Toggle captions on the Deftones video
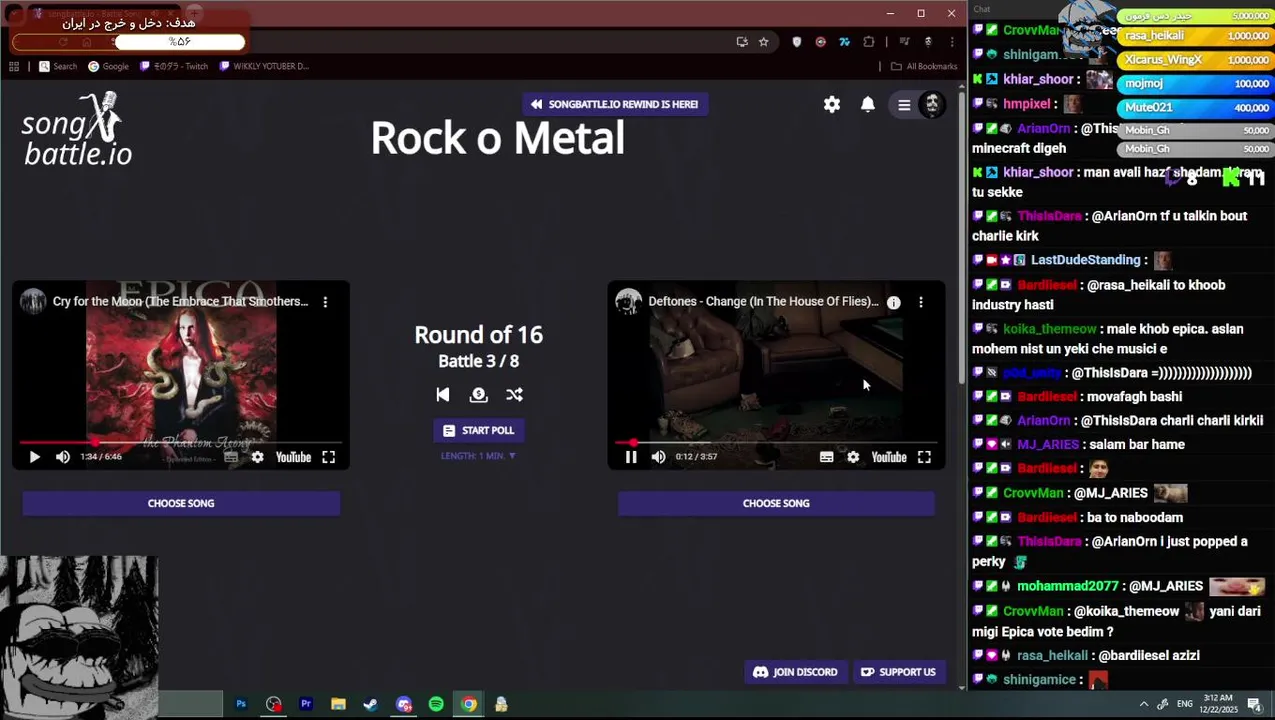 point(826,457)
